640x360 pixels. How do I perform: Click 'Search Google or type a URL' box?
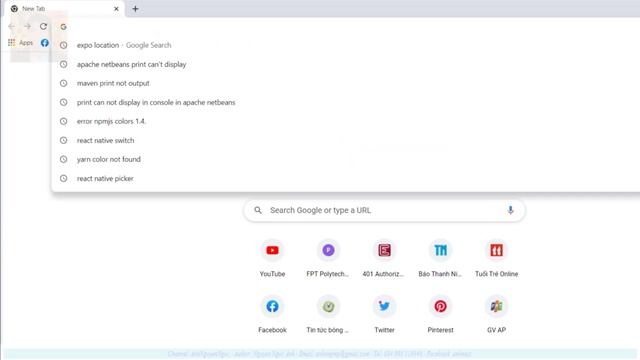pos(384,210)
